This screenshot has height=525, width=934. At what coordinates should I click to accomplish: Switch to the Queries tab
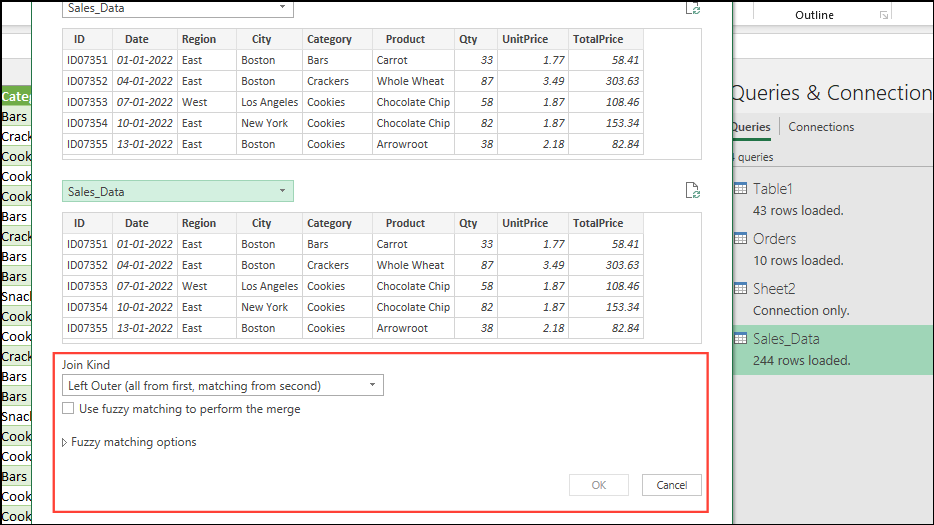tap(751, 127)
